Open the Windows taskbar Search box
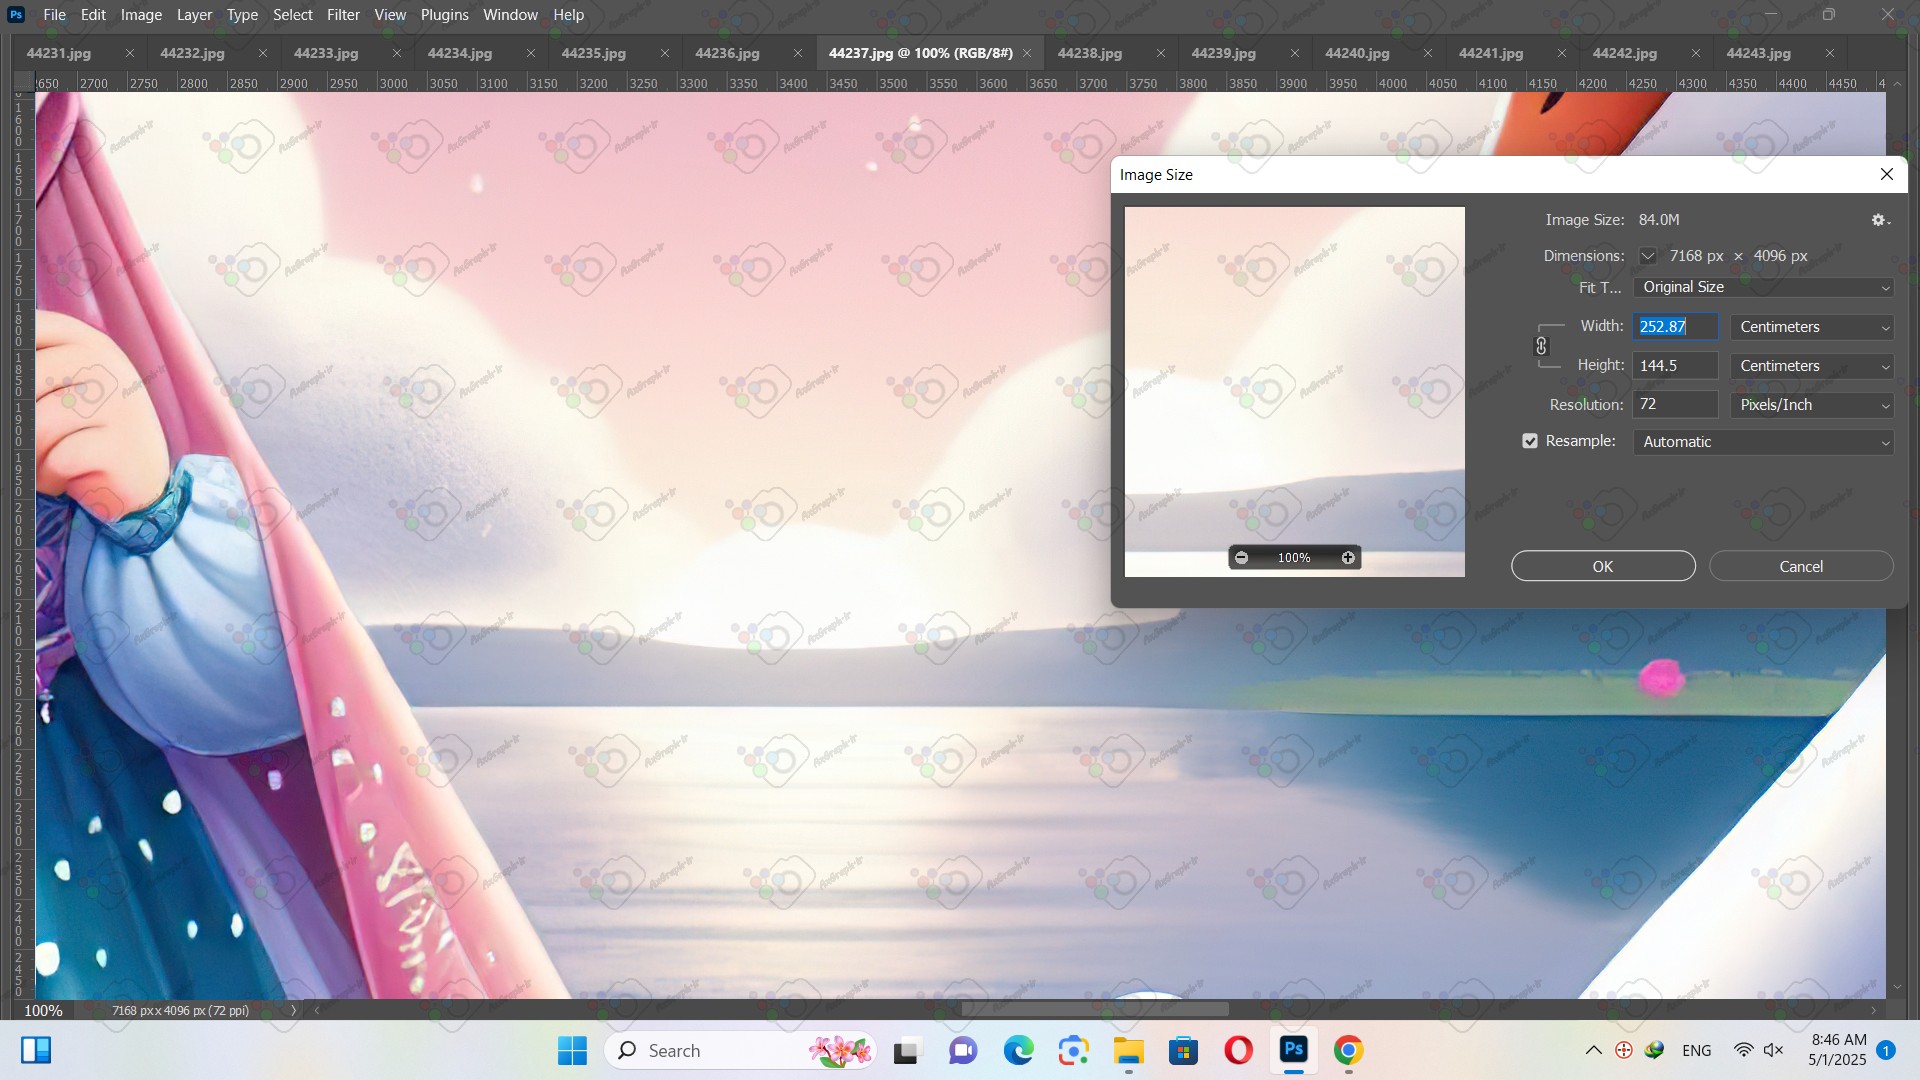The height and width of the screenshot is (1080, 1920). (740, 1051)
